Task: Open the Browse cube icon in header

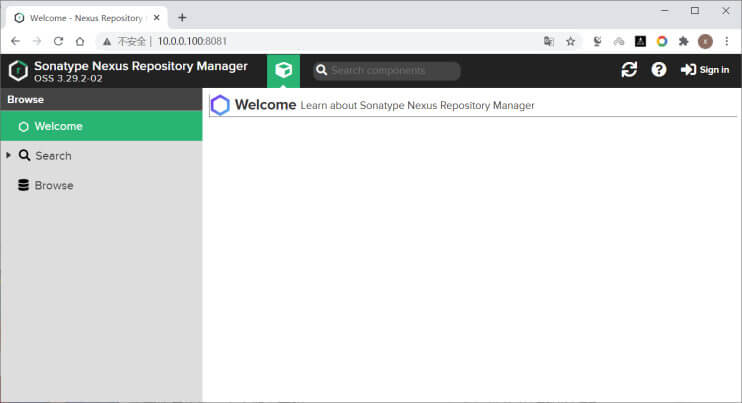Action: [x=283, y=71]
